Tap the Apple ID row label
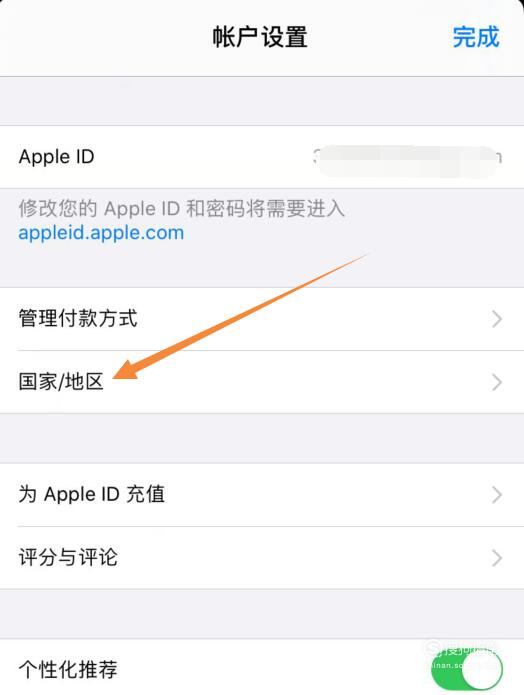The height and width of the screenshot is (695, 524). click(x=56, y=157)
